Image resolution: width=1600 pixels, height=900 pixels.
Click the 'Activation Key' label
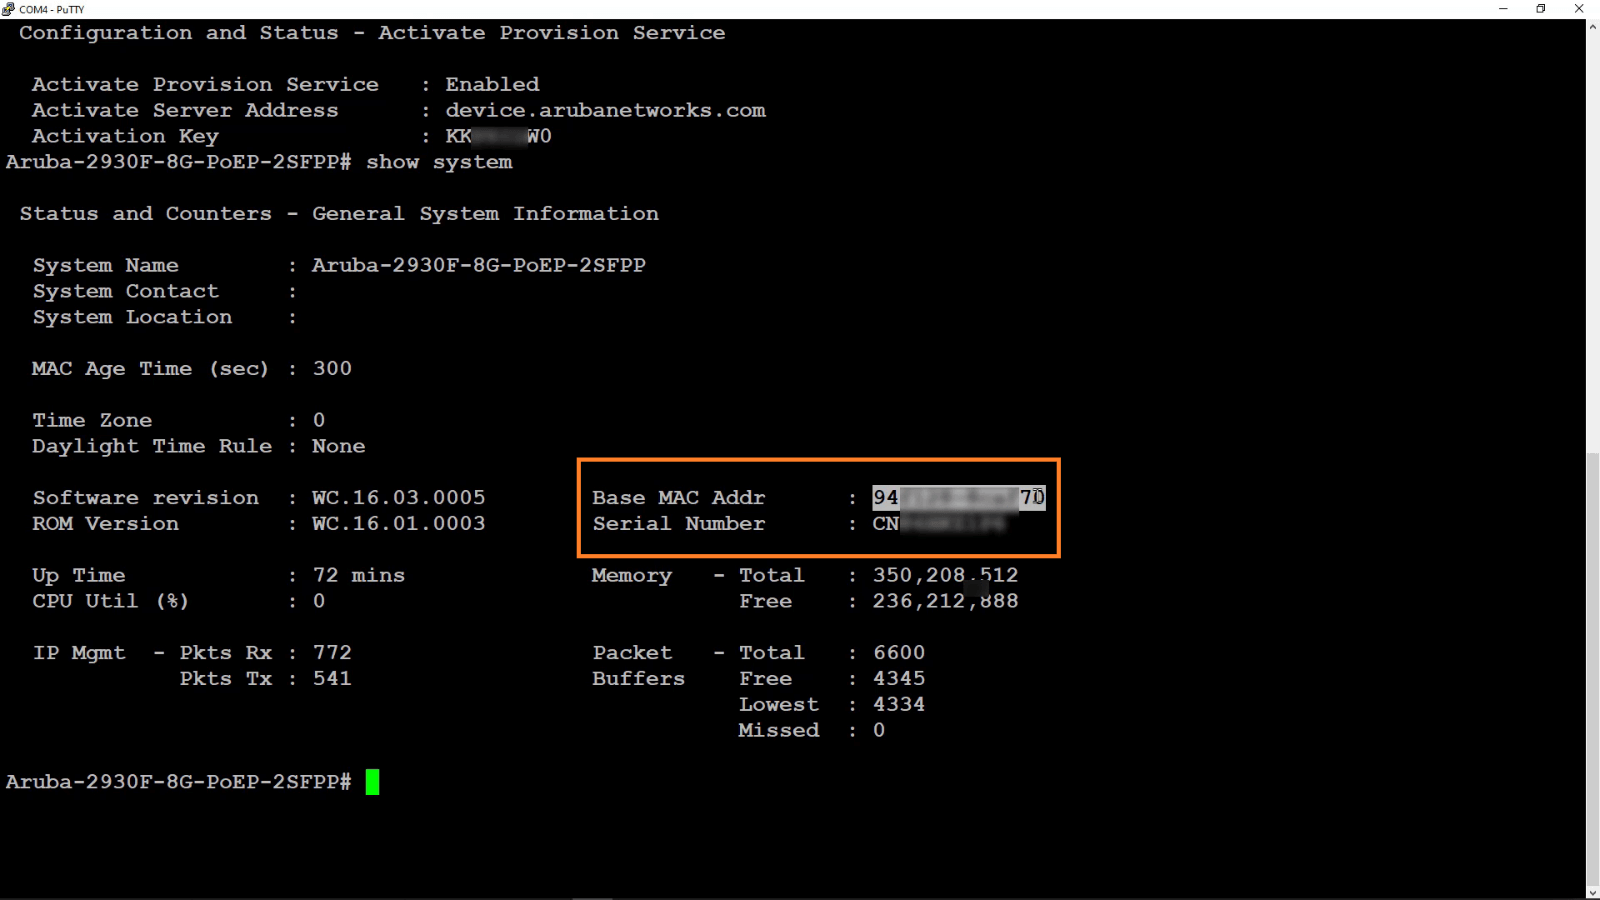click(125, 136)
